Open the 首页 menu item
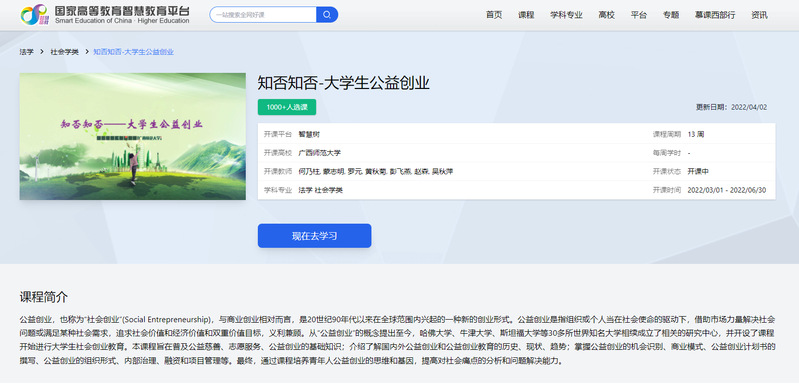The width and height of the screenshot is (799, 384). point(494,15)
